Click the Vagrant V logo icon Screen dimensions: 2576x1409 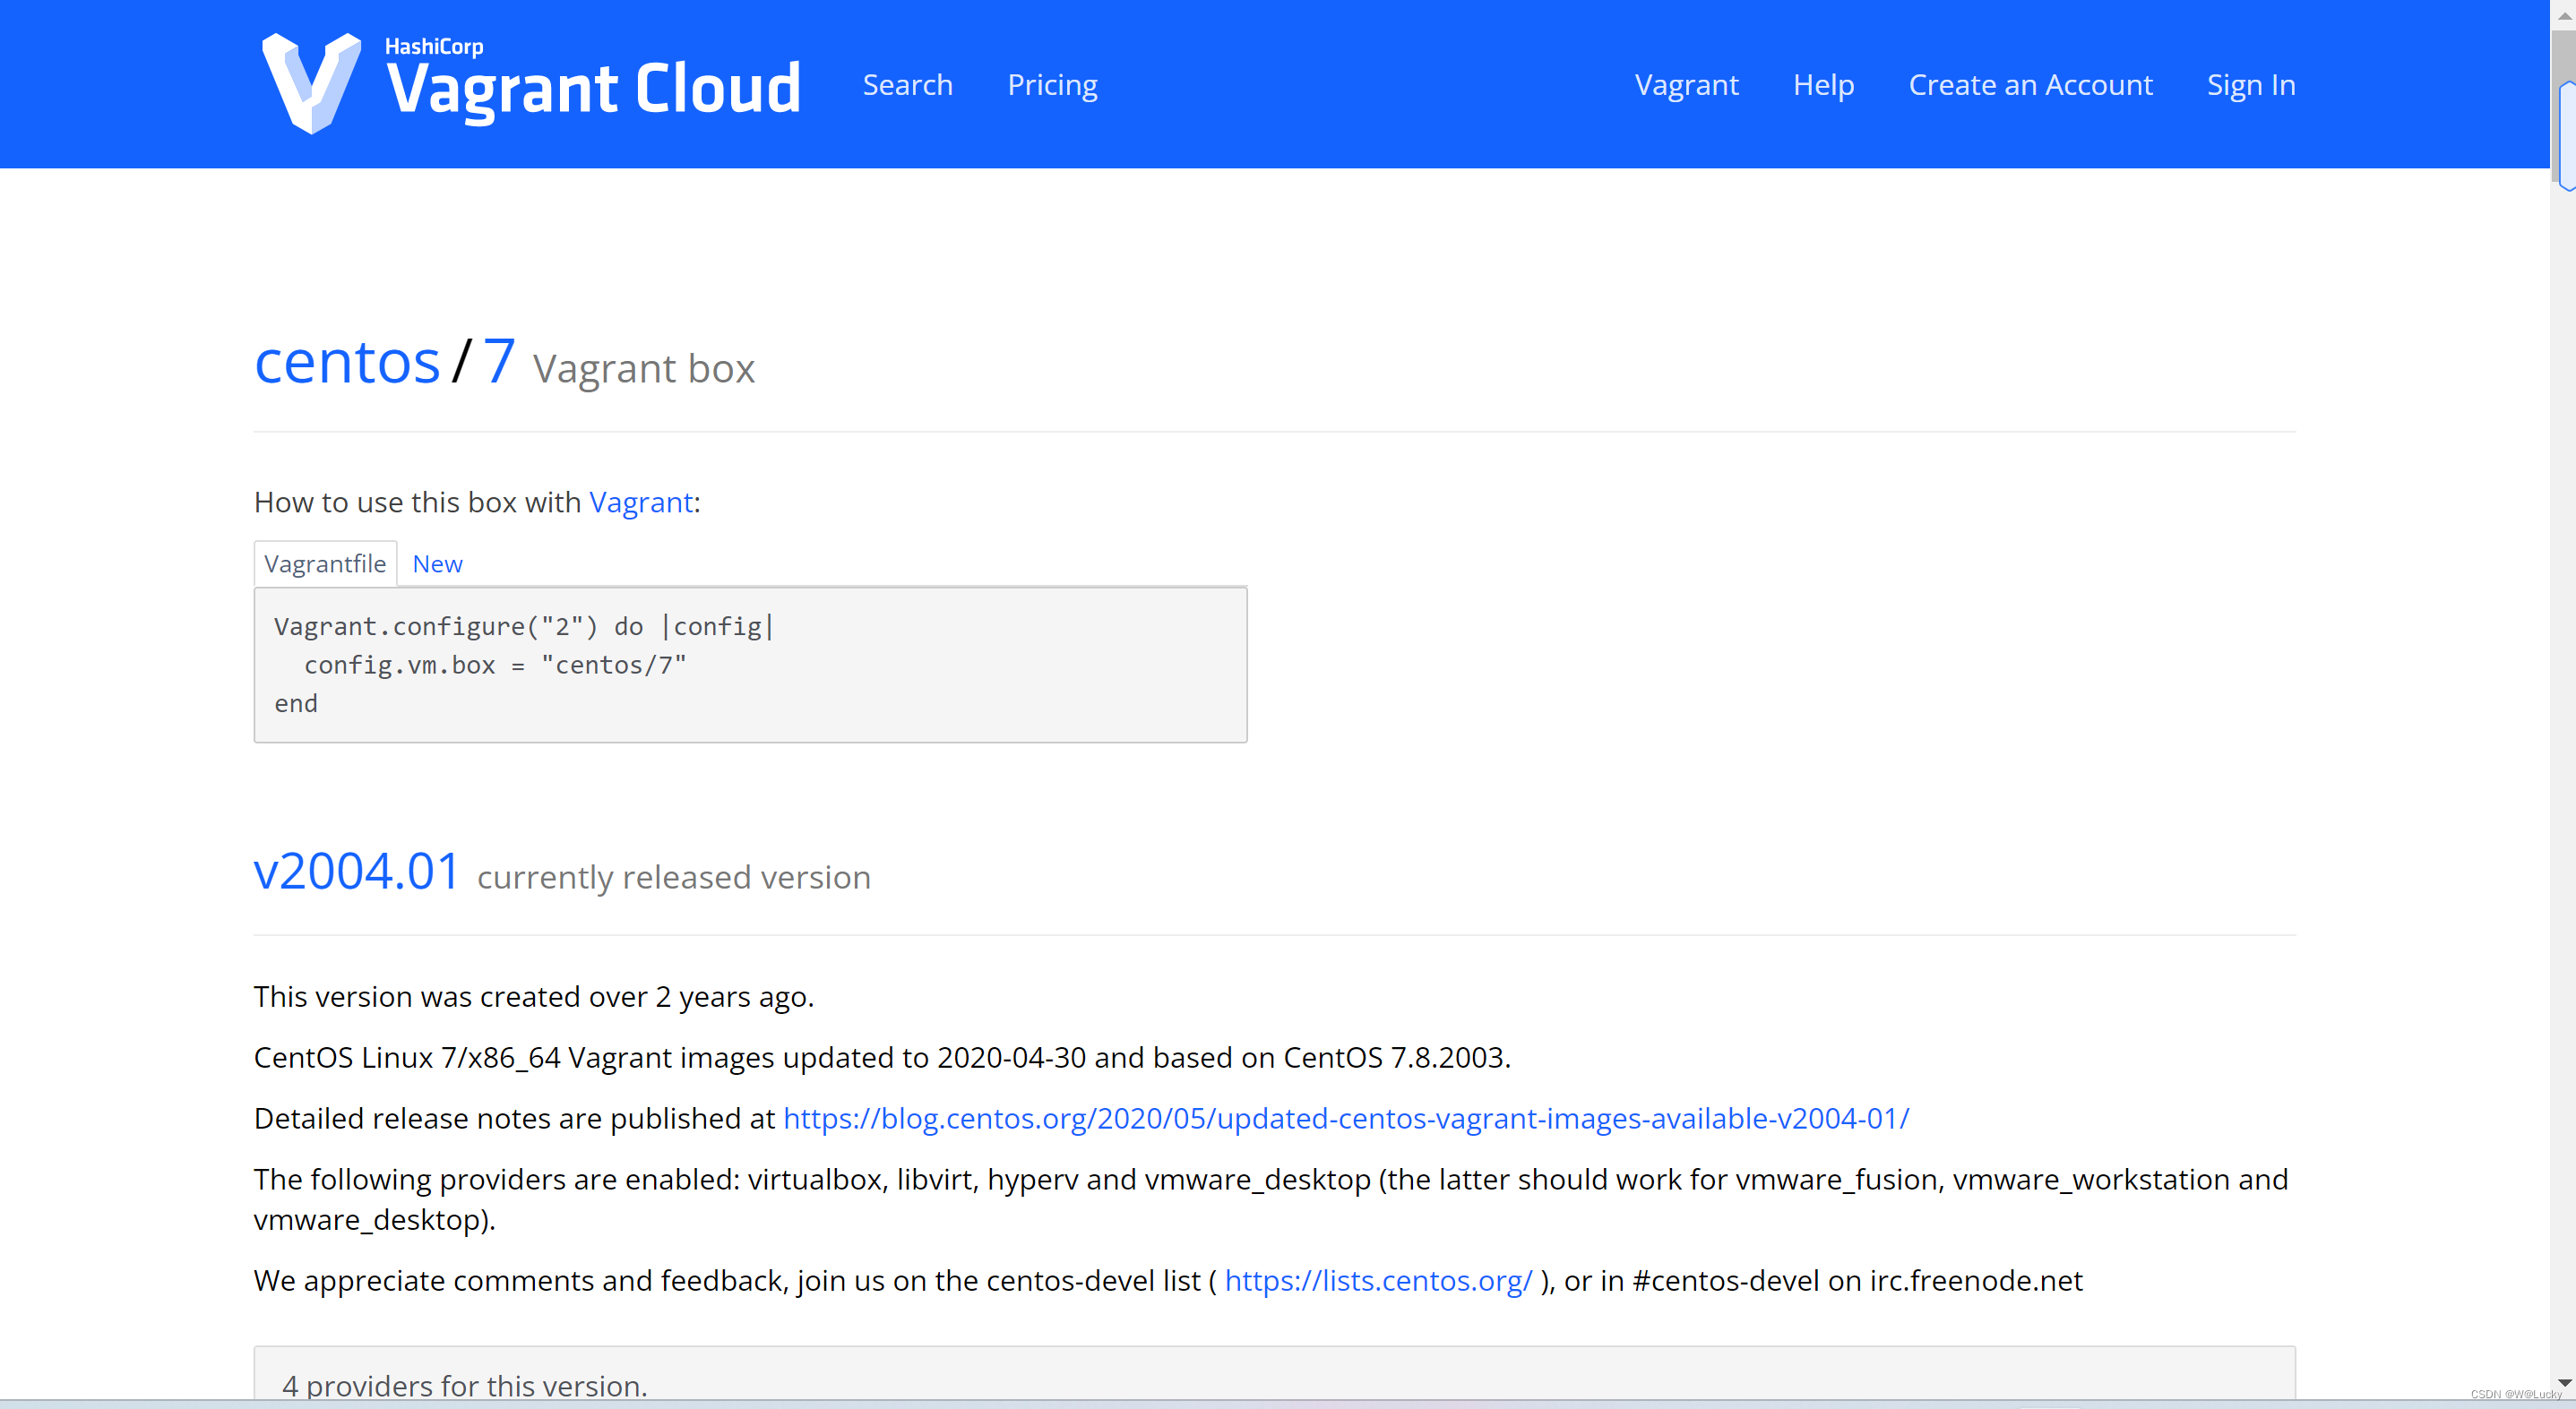pyautogui.click(x=311, y=83)
